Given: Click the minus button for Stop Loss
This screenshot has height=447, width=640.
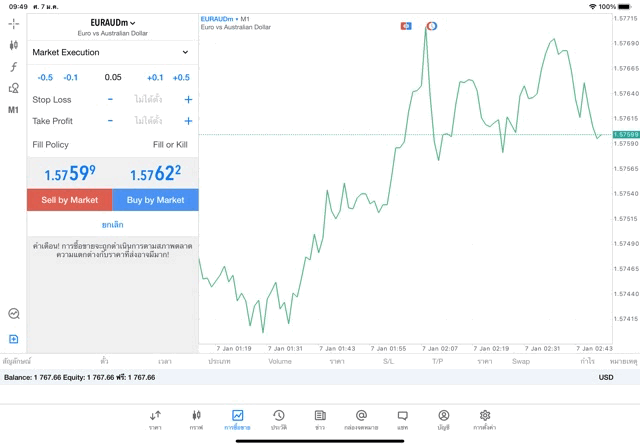Looking at the screenshot, I should 110,99.
